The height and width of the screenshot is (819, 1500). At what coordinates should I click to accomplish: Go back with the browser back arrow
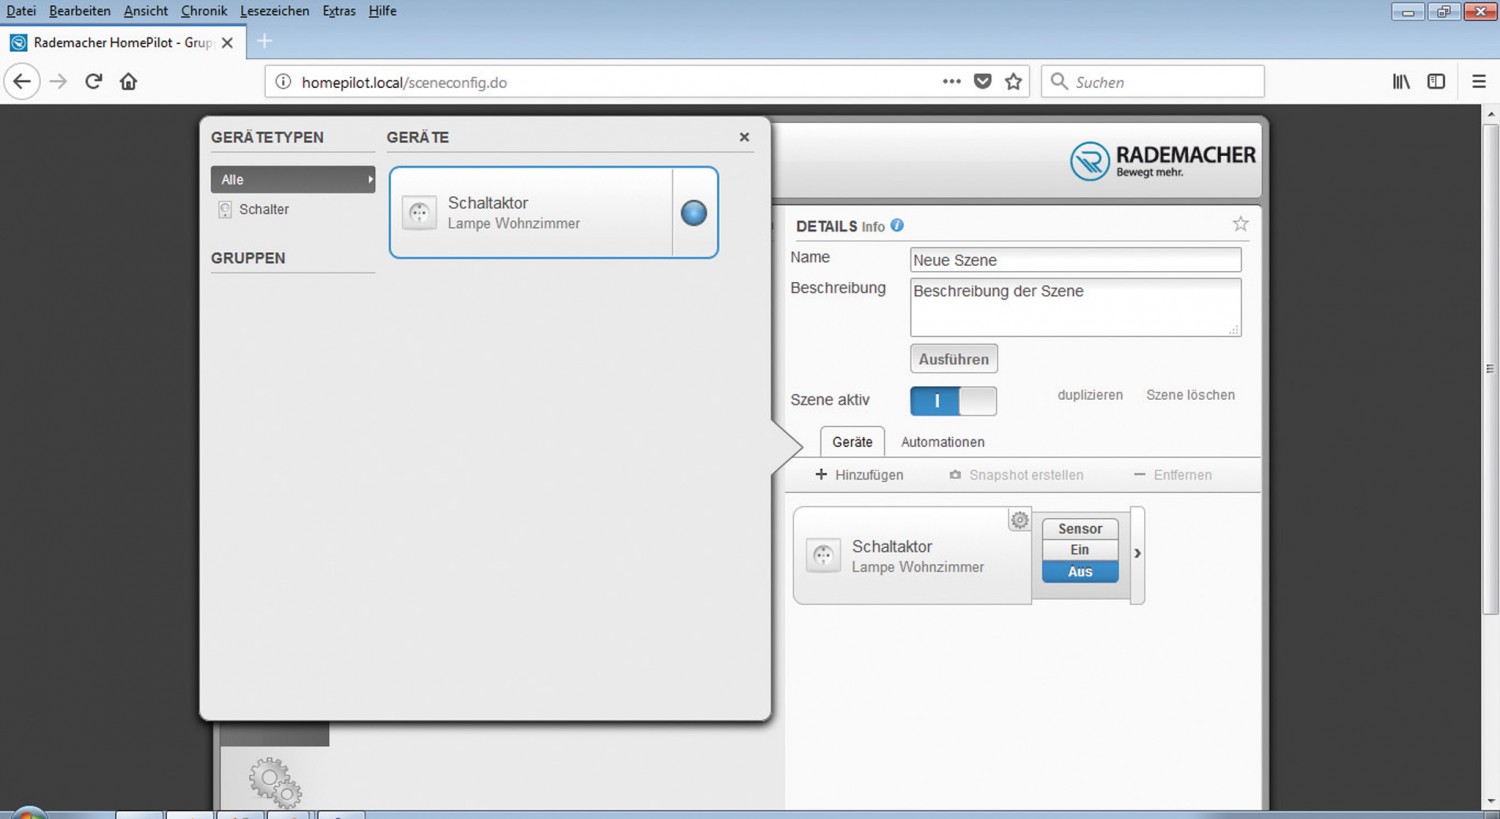point(22,82)
